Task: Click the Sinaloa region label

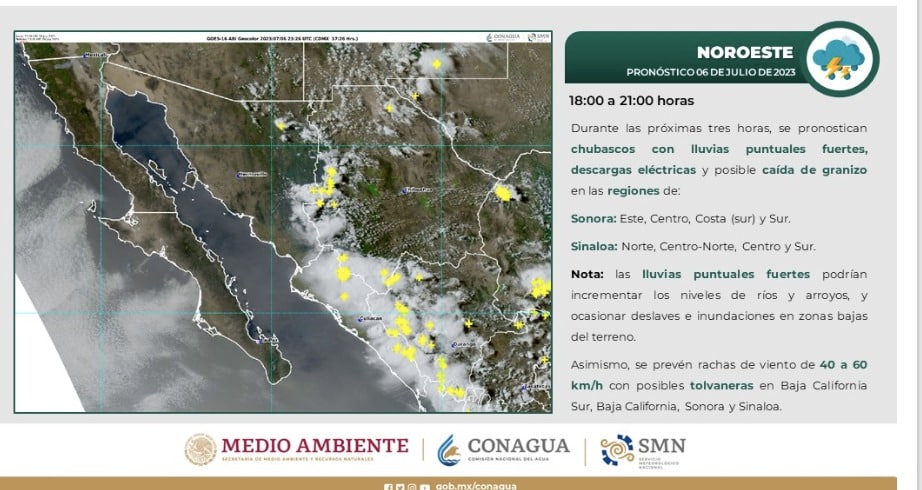Action: (594, 246)
